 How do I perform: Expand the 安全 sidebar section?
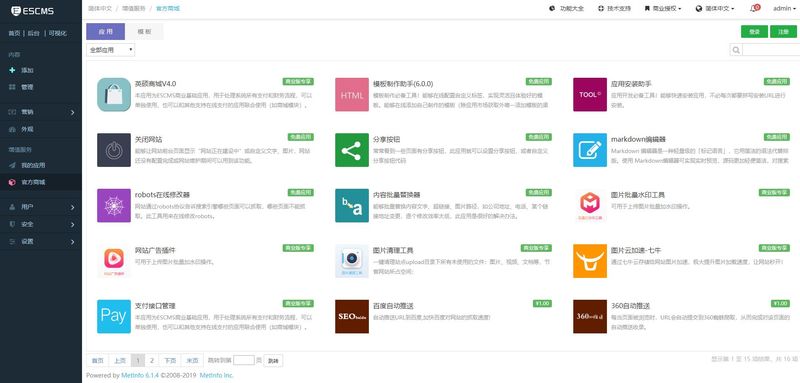coord(41,224)
